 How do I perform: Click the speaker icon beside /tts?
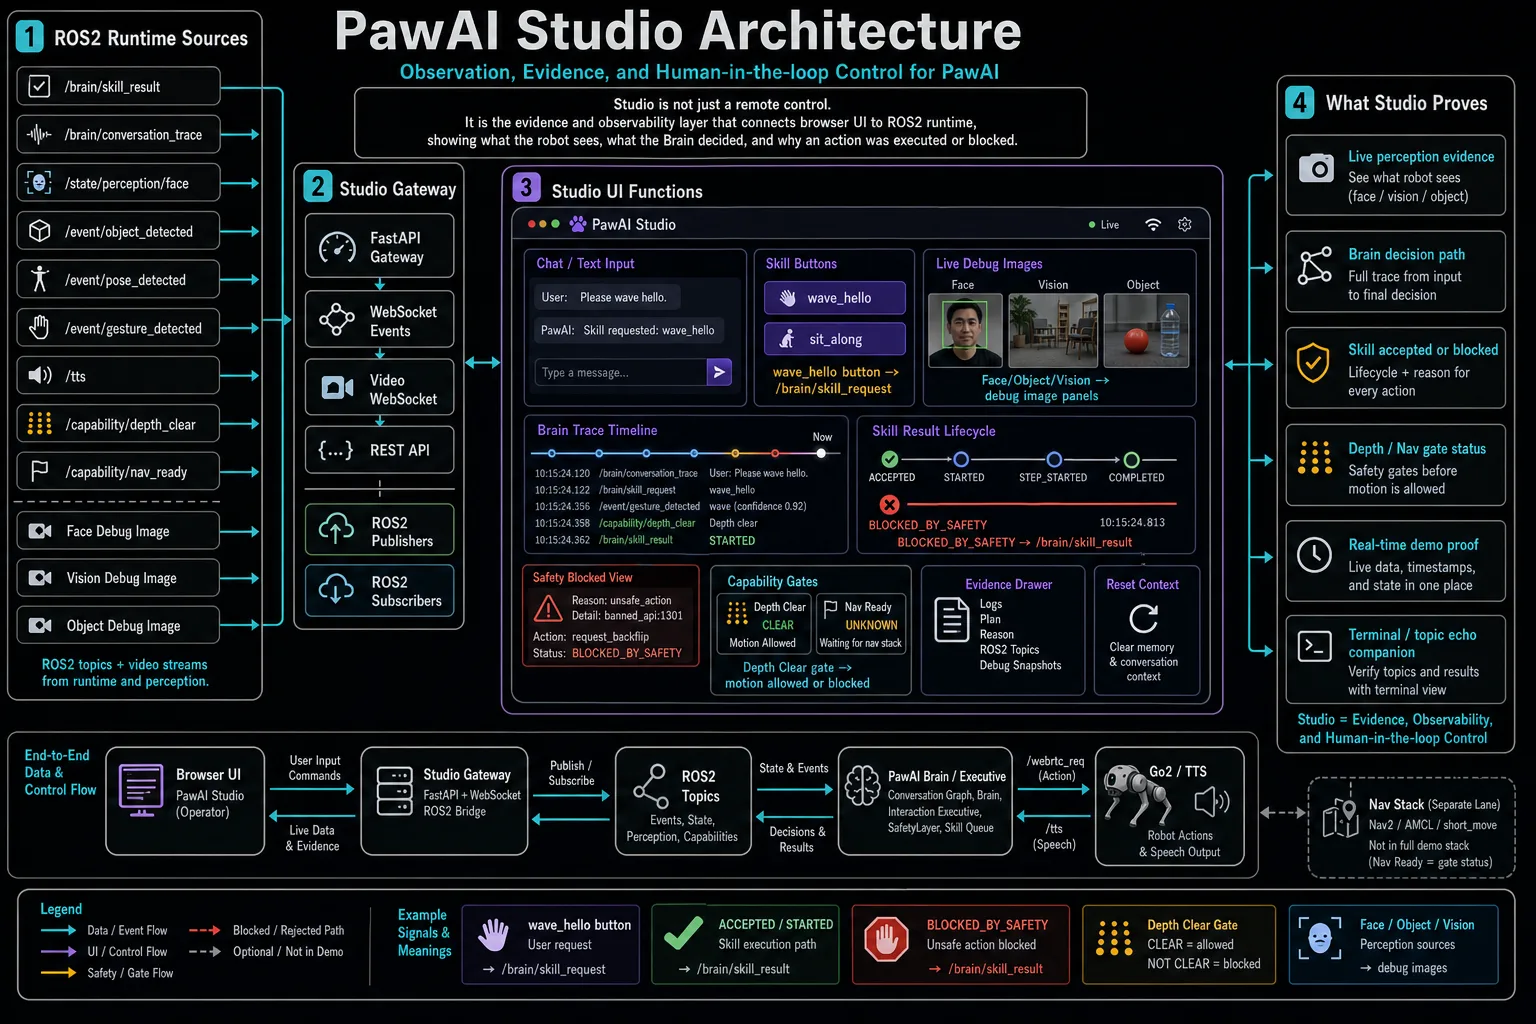pos(39,375)
